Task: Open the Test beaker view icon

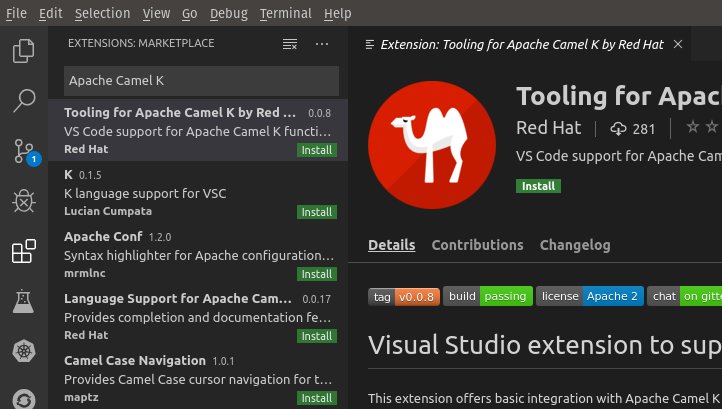Action: [x=23, y=301]
